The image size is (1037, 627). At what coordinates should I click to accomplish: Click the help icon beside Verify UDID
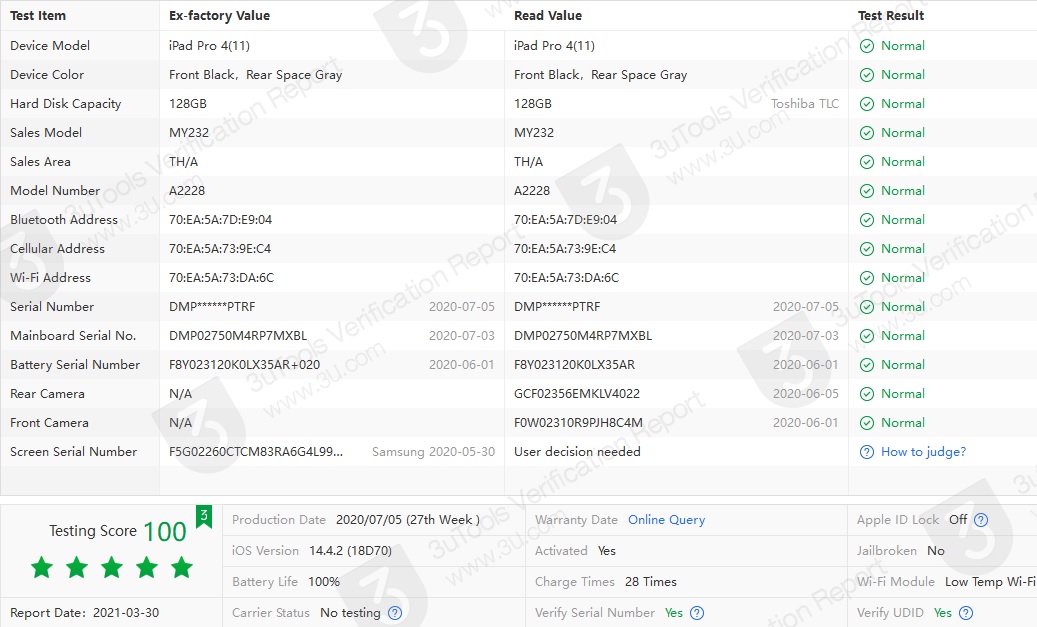(966, 613)
